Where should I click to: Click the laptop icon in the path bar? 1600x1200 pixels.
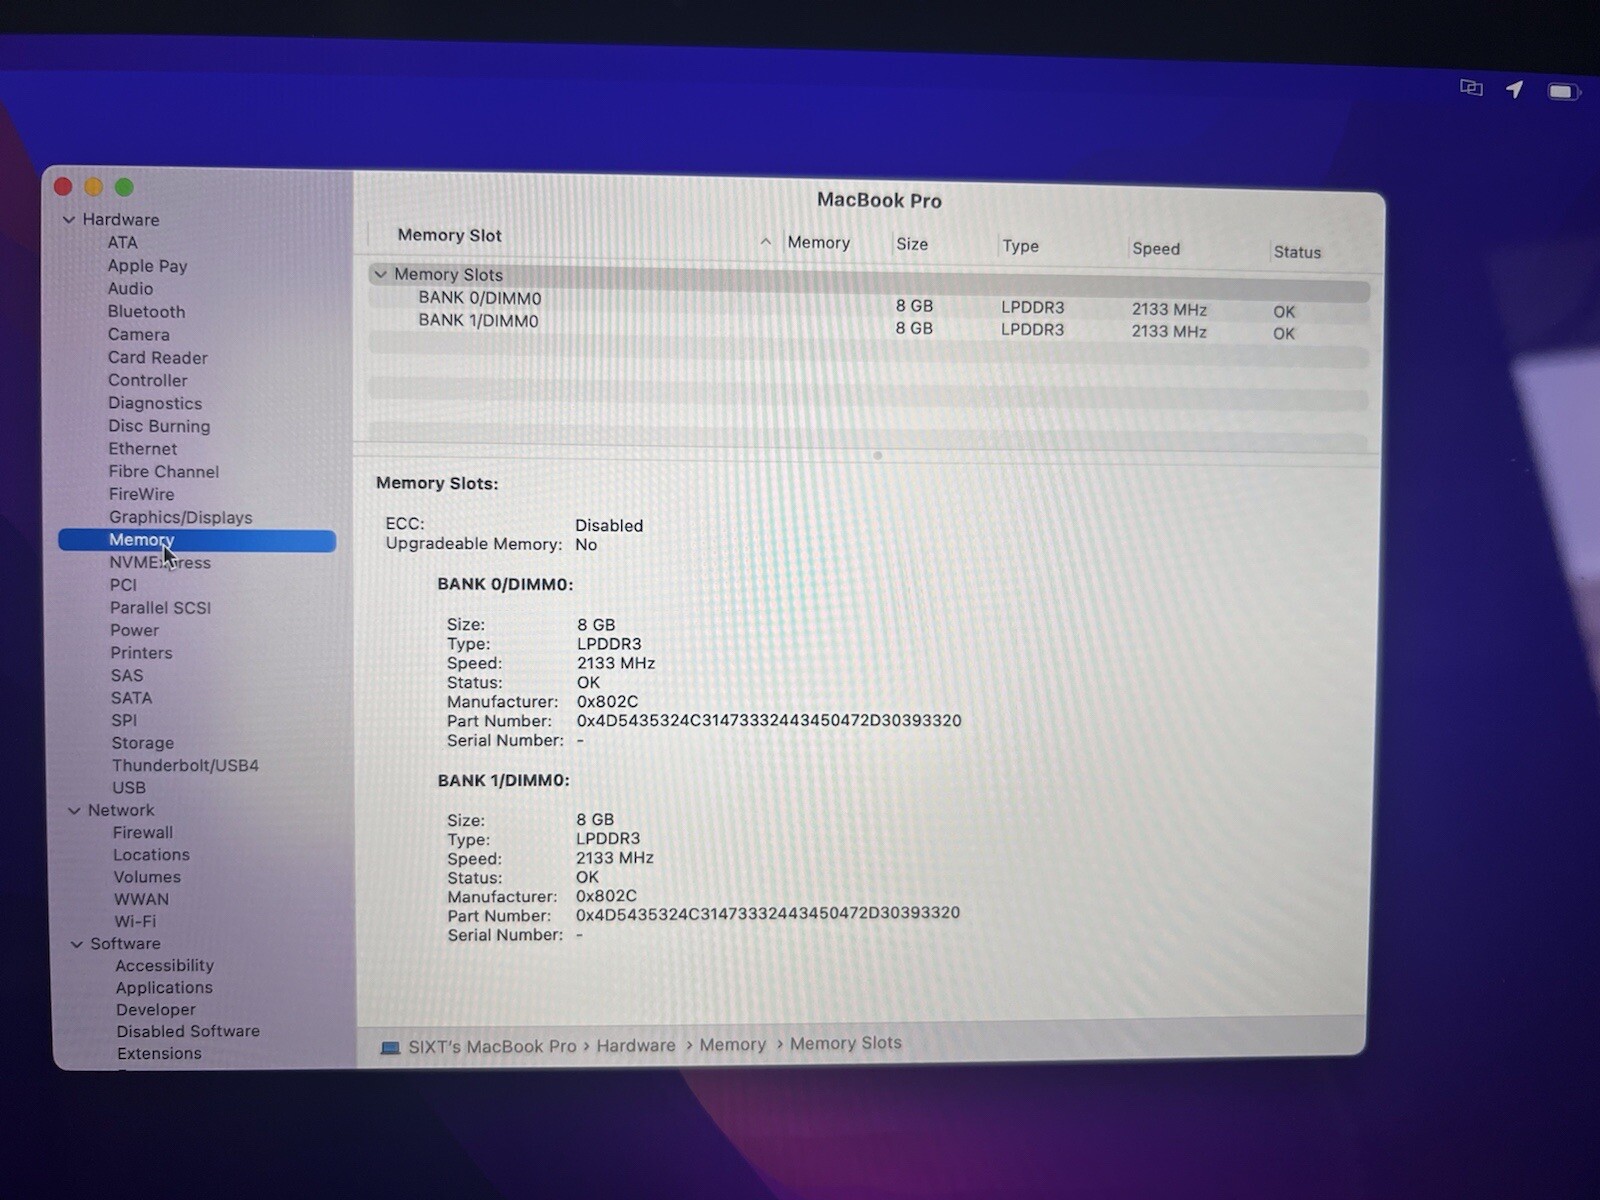(390, 1047)
